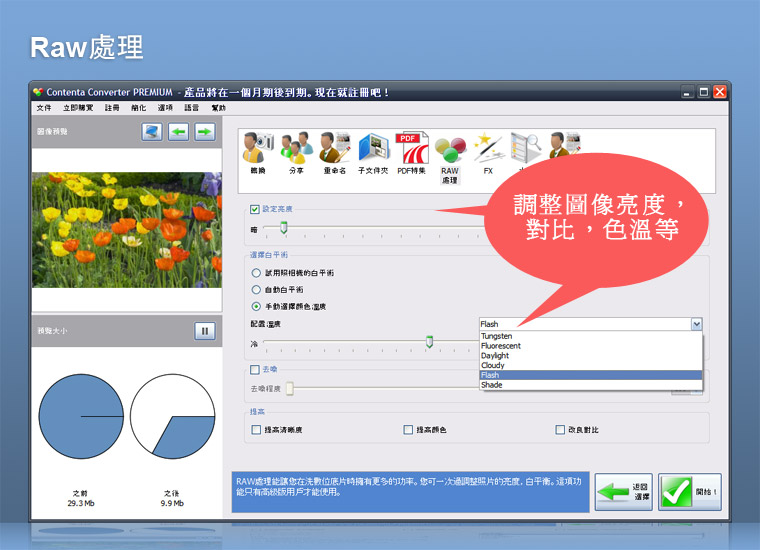This screenshot has width=760, height=550.
Task: Open the 立即購買 buy now menu
Action: pos(78,108)
